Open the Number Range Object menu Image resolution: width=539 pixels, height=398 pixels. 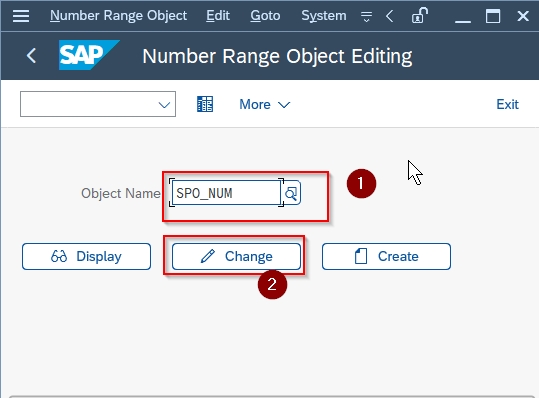click(118, 16)
